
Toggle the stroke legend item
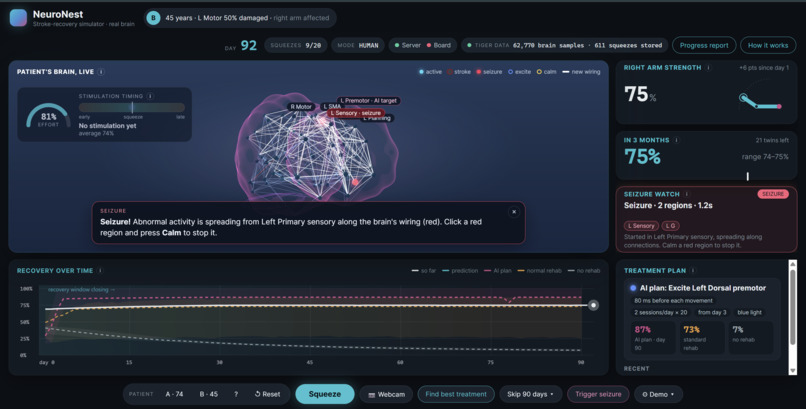tap(459, 72)
